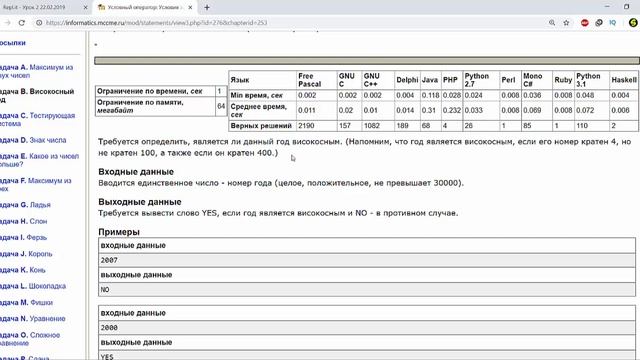Go forward with the browser arrow
640x360 pixels.
tap(7, 23)
